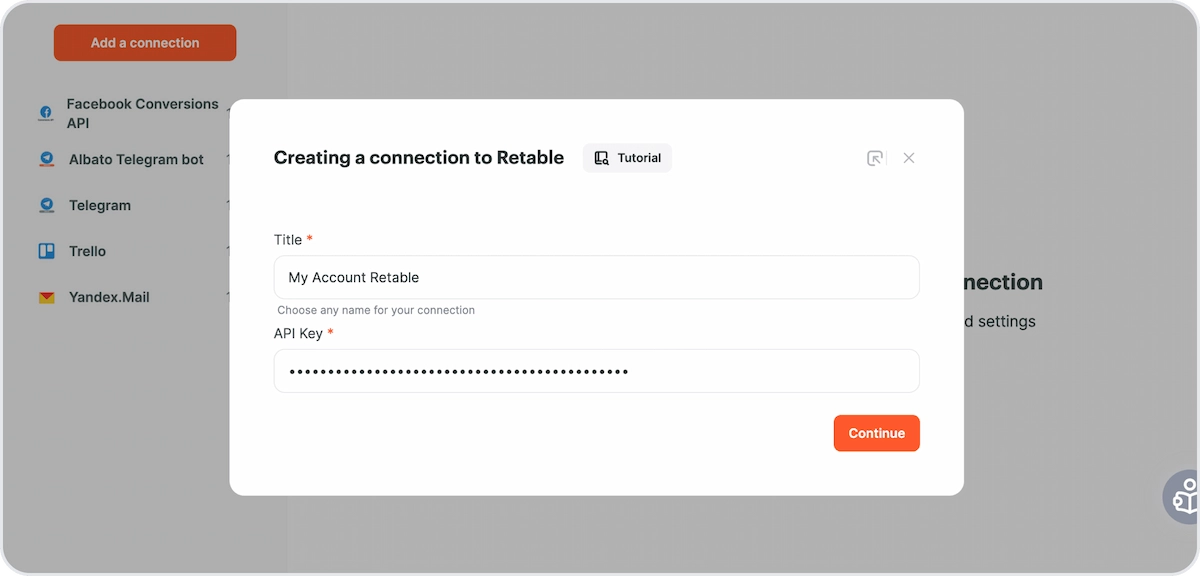The image size is (1200, 576).
Task: Click the collapse dialog arrow icon
Action: coord(875,158)
